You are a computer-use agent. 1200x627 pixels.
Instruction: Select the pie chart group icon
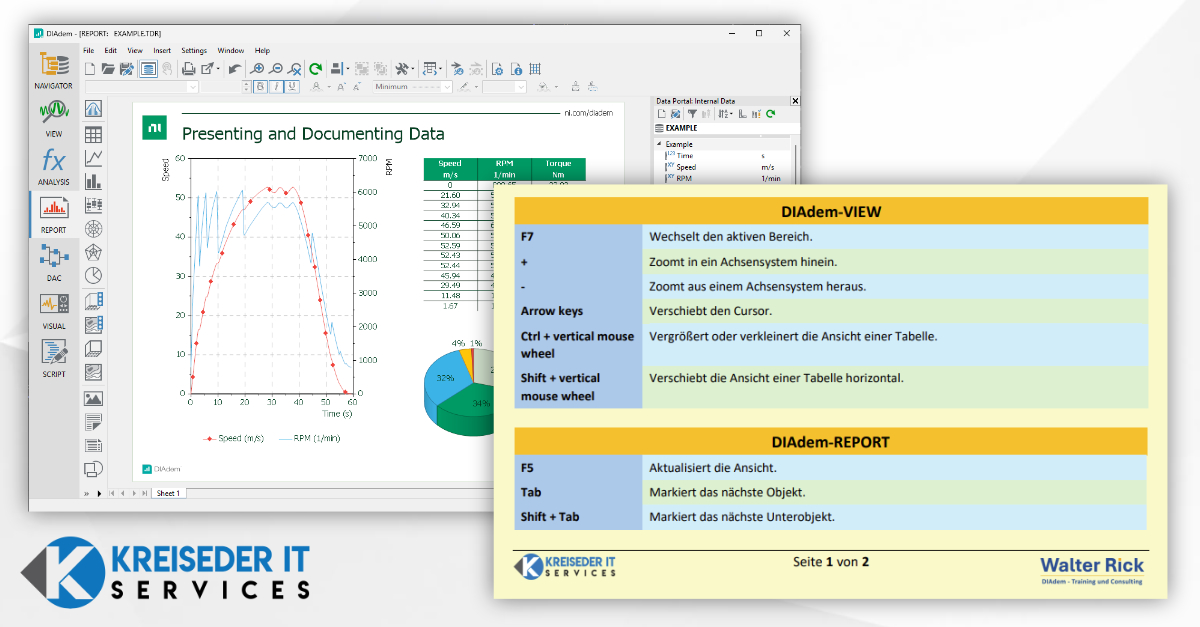(x=93, y=275)
